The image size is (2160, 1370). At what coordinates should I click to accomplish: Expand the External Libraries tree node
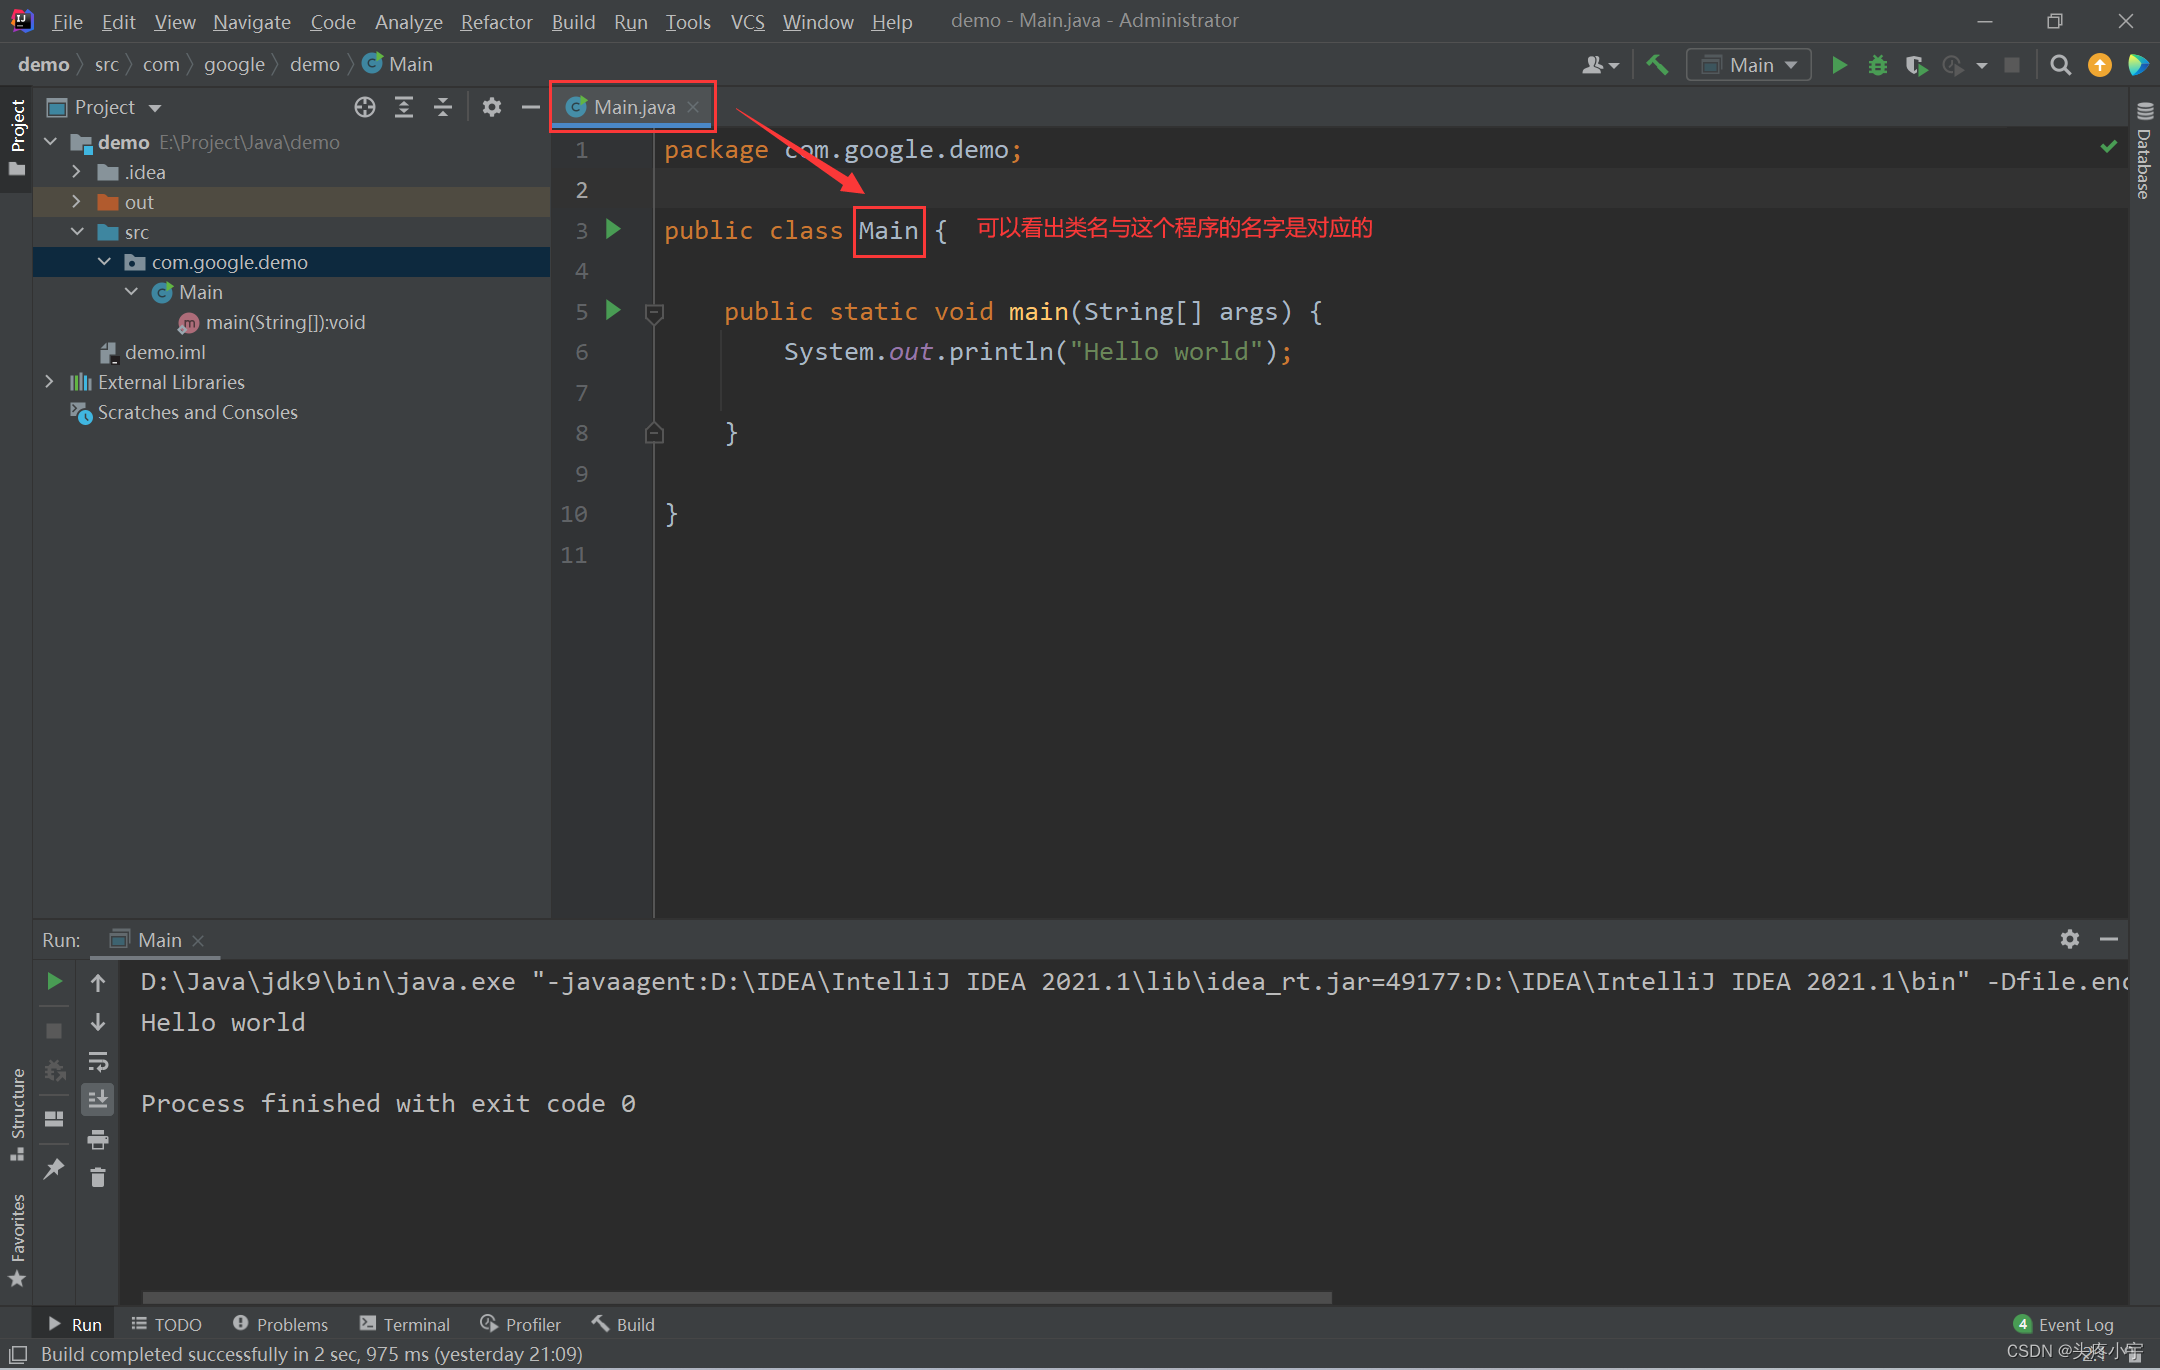pos(49,382)
